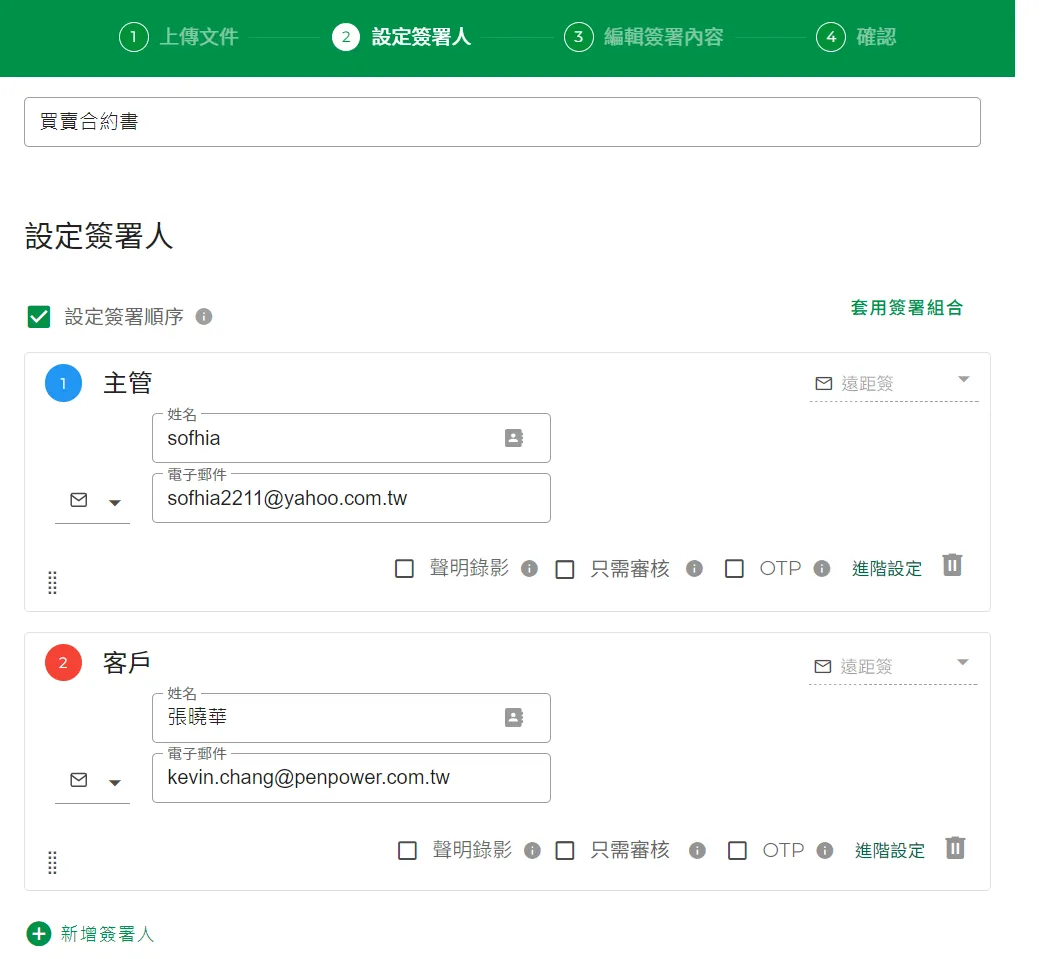This screenshot has height=959, width=1048.
Task: Click info icon beside 聲明錄影 in 主管 card
Action: (530, 569)
